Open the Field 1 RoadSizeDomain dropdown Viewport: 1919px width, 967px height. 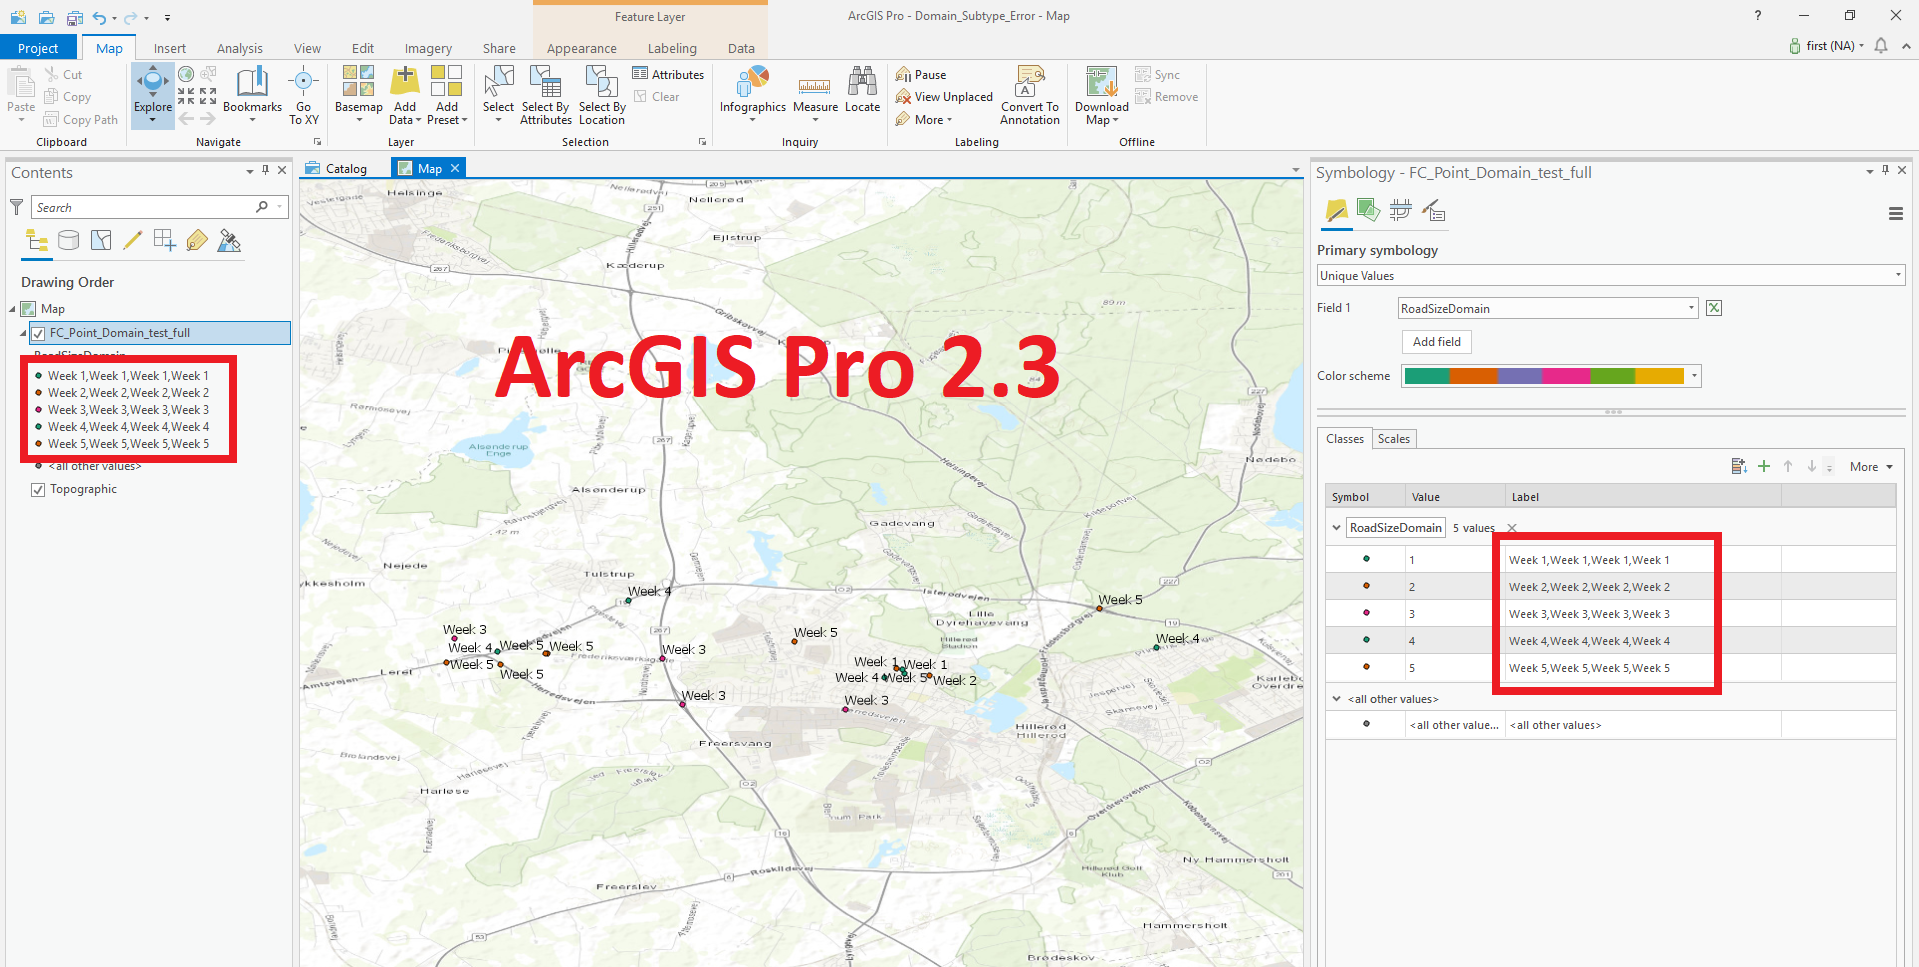1548,308
